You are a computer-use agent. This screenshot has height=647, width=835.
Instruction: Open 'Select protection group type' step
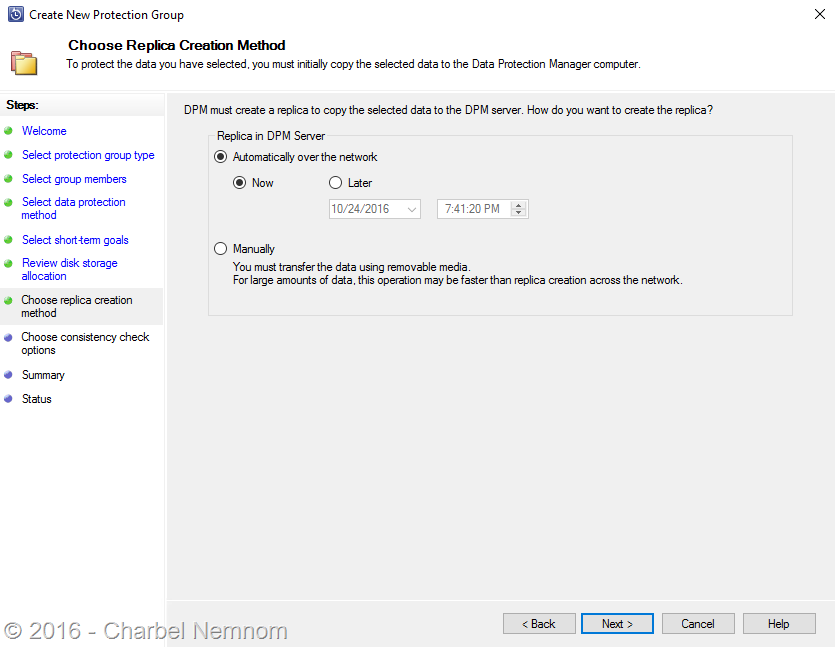click(88, 155)
